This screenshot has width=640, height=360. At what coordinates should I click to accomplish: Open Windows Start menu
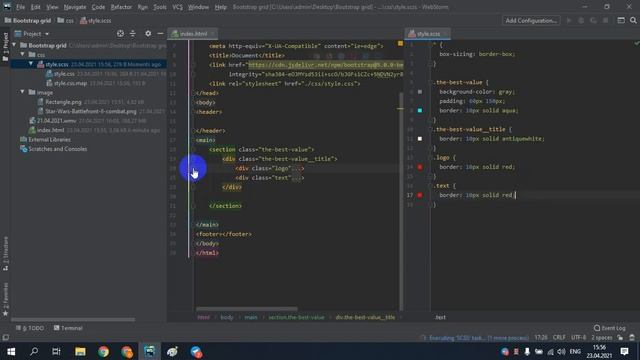pos(11,351)
